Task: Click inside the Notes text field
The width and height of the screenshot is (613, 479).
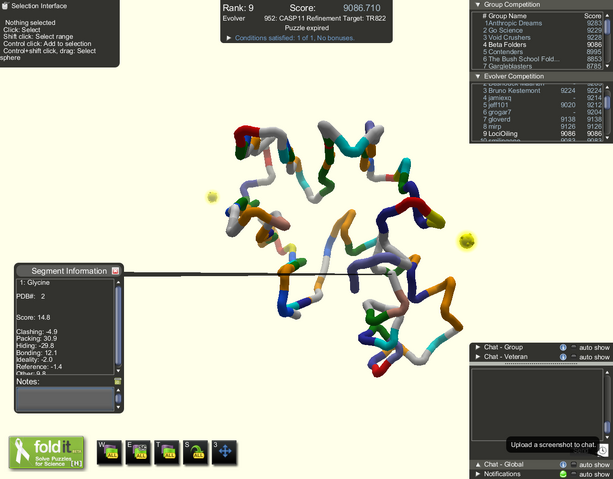Action: [65, 398]
